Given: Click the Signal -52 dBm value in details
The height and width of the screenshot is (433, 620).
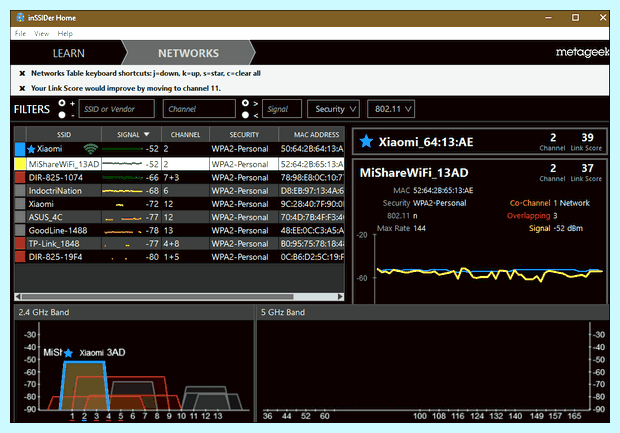Looking at the screenshot, I should pyautogui.click(x=568, y=228).
